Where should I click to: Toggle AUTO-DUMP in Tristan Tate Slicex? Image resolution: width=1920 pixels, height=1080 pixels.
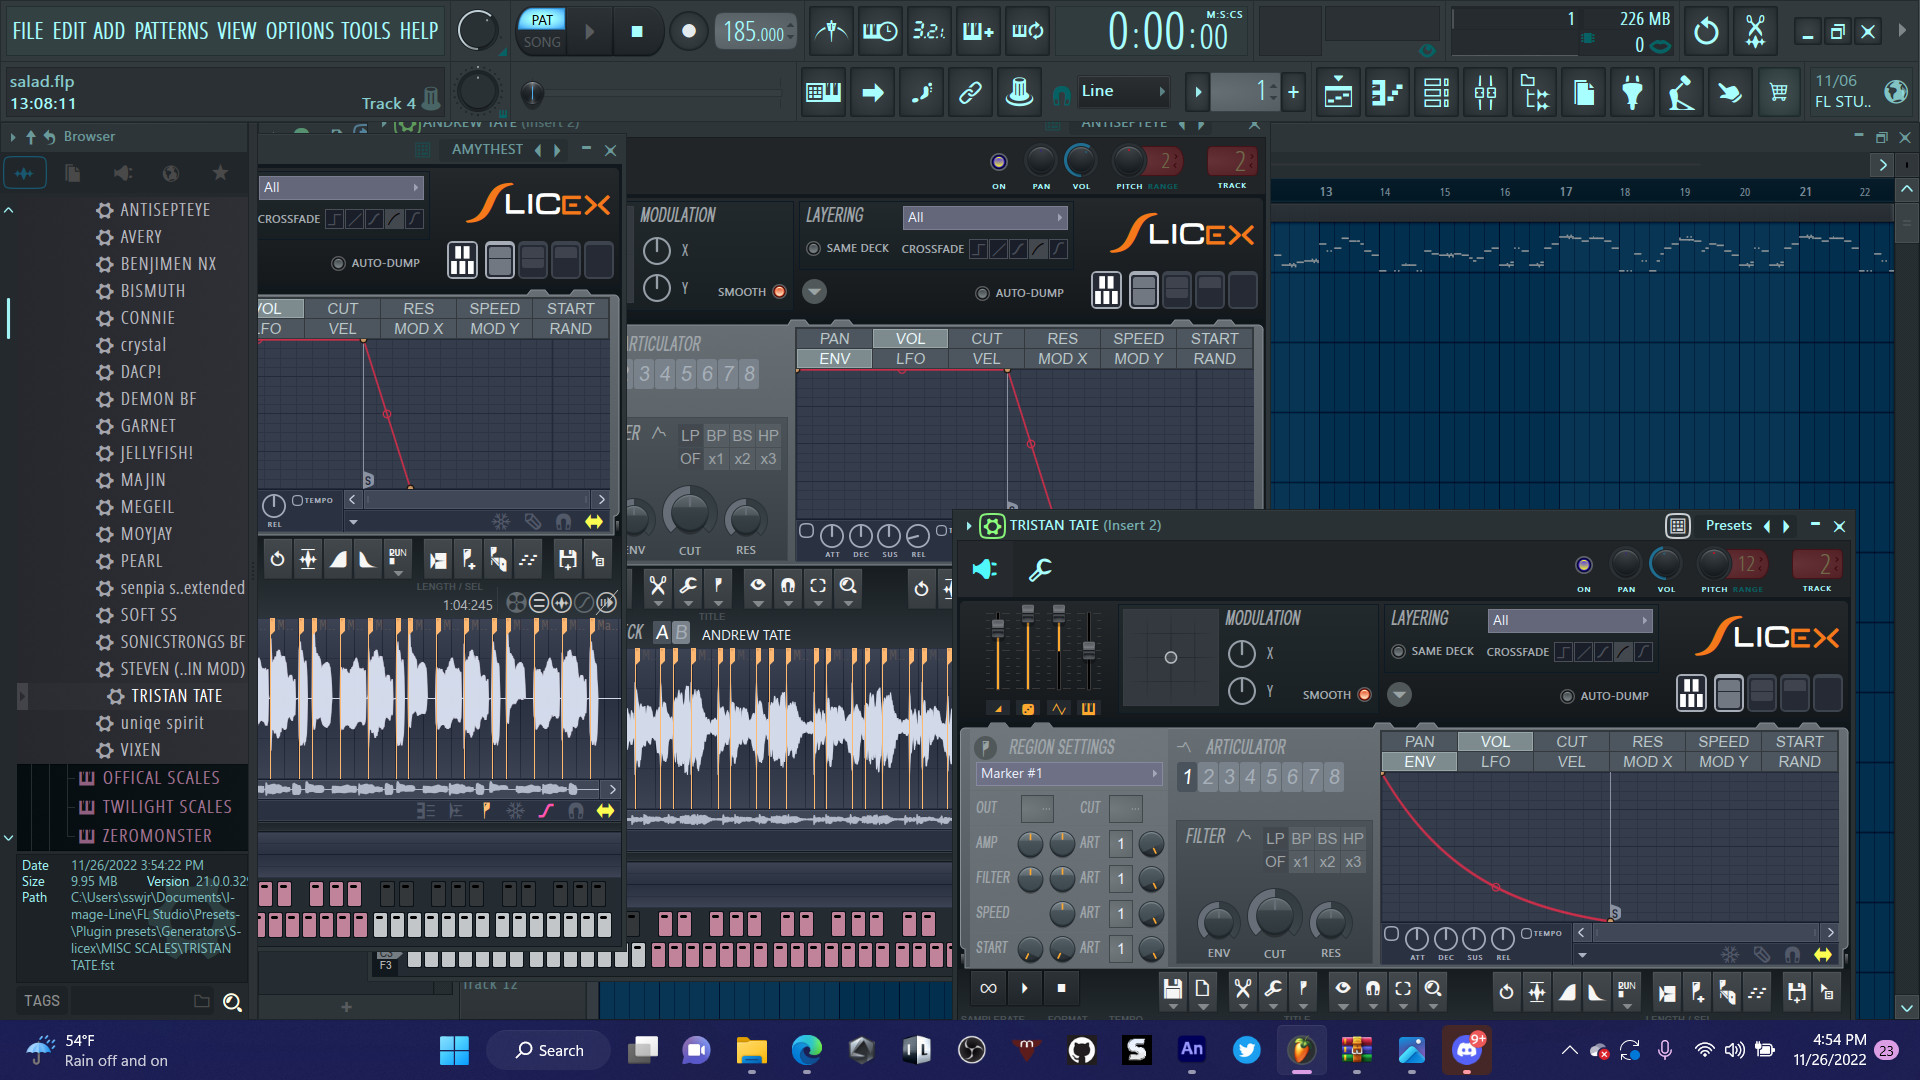pos(1567,695)
